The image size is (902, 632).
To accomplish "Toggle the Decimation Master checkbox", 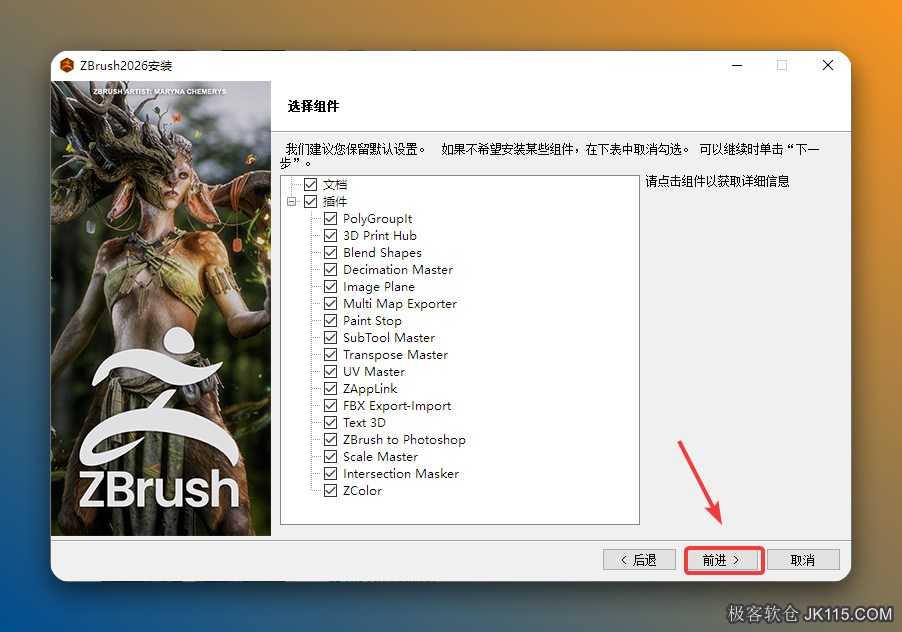I will (x=330, y=269).
